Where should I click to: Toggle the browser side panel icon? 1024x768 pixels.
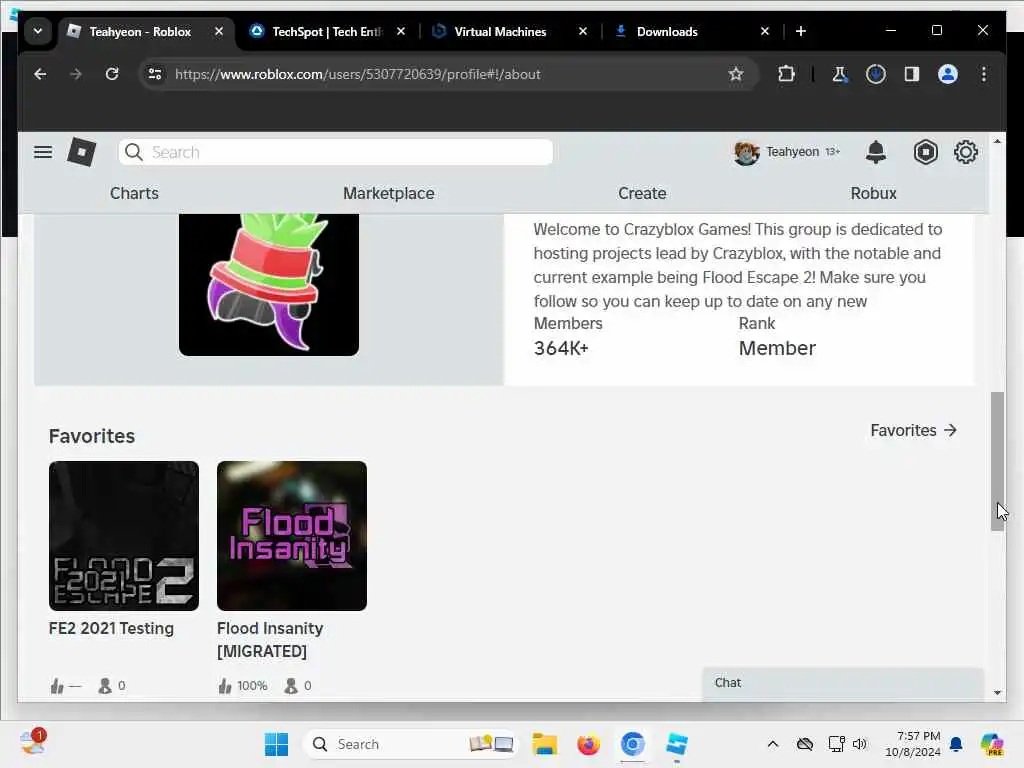pyautogui.click(x=912, y=74)
